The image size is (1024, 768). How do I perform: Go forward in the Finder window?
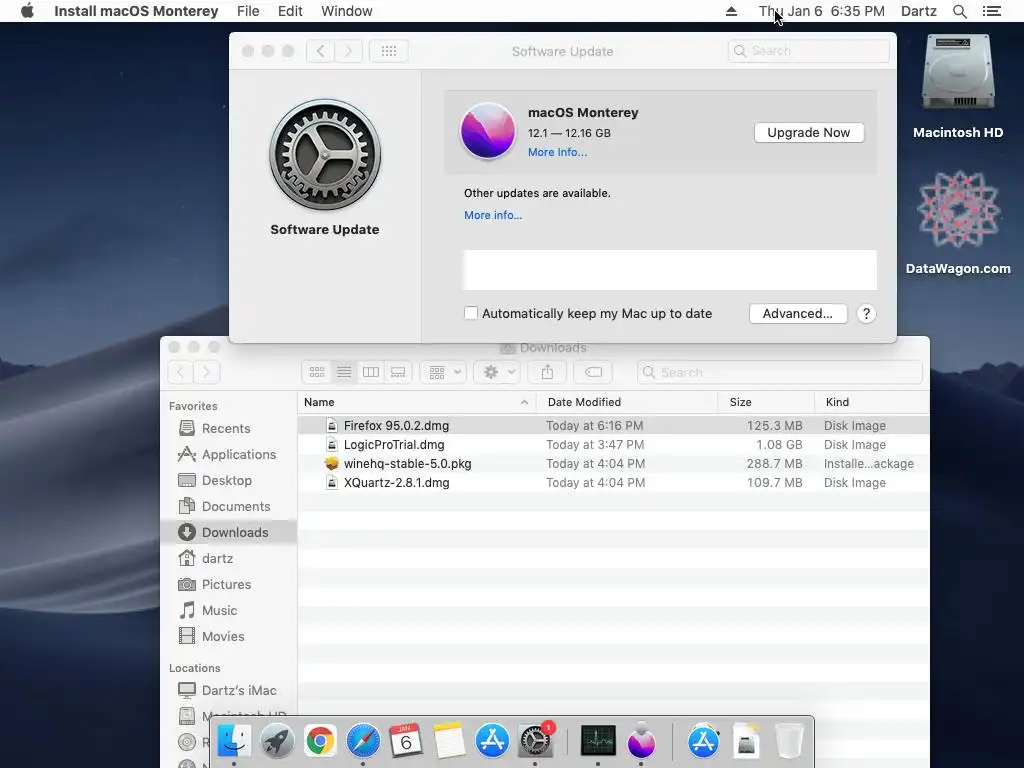206,372
